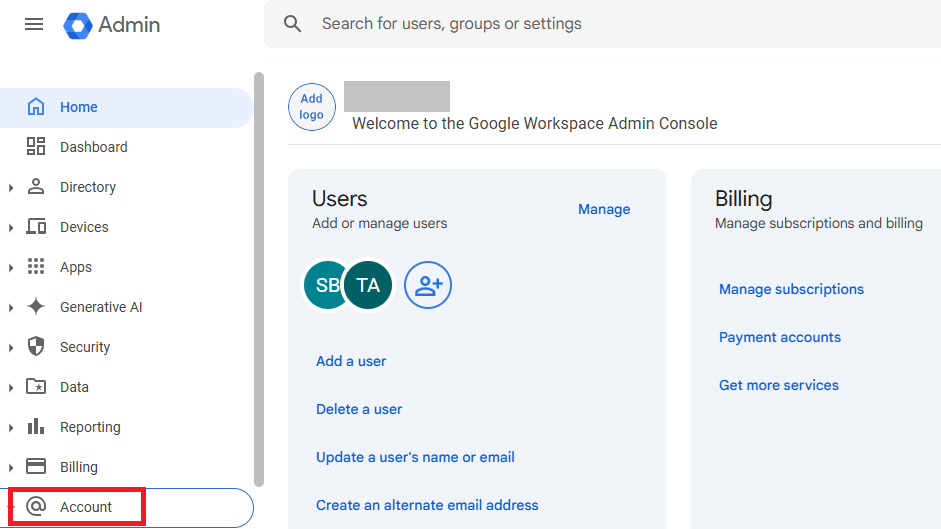Viewport: 941px width, 529px height.
Task: Click the Welcome to Google Workspace Admin Console text
Action: pos(535,123)
